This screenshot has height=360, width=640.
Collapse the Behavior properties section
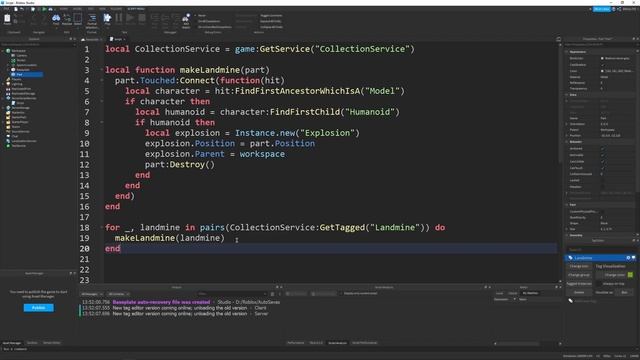pos(566,142)
